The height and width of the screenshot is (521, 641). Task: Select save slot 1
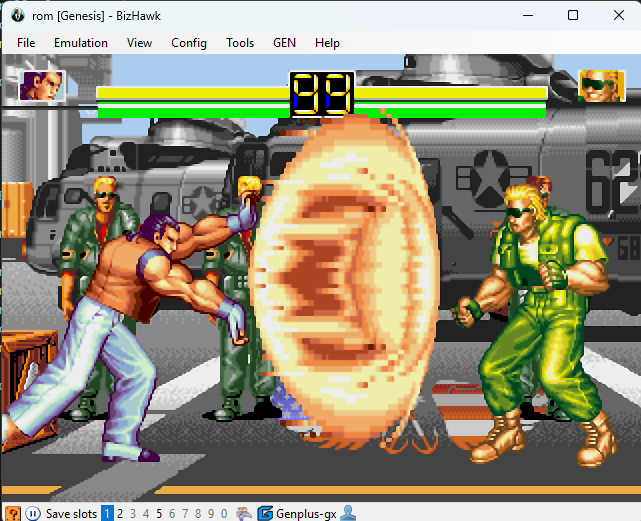click(x=107, y=513)
